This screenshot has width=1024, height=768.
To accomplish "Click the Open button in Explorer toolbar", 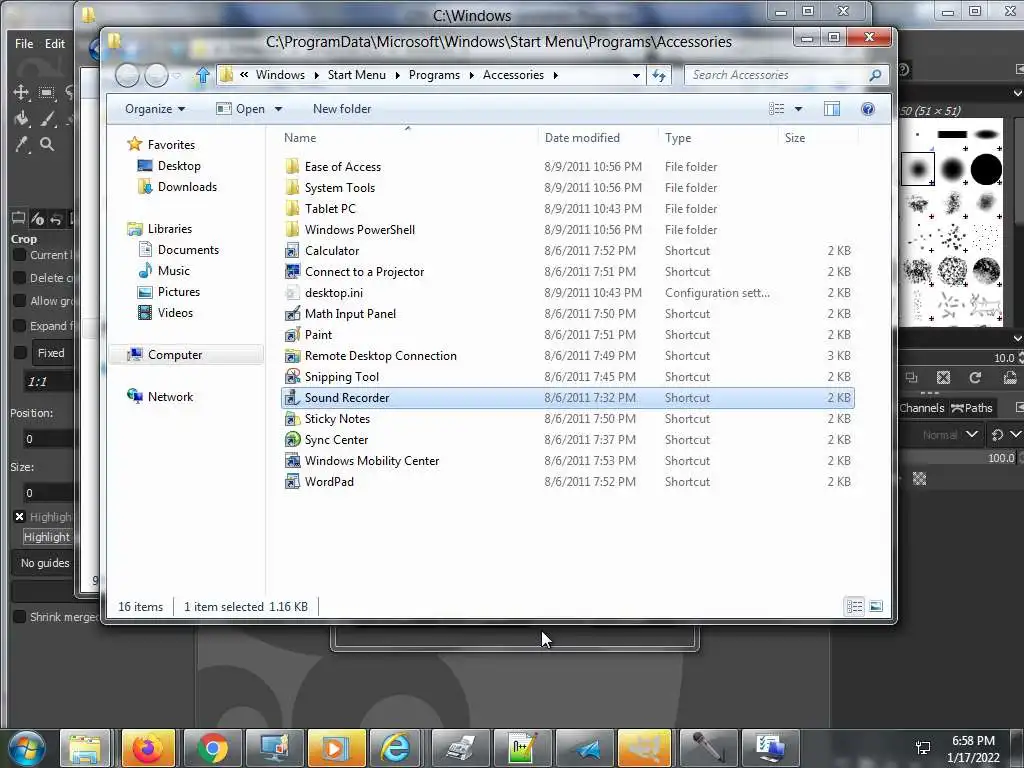I will pos(242,109).
